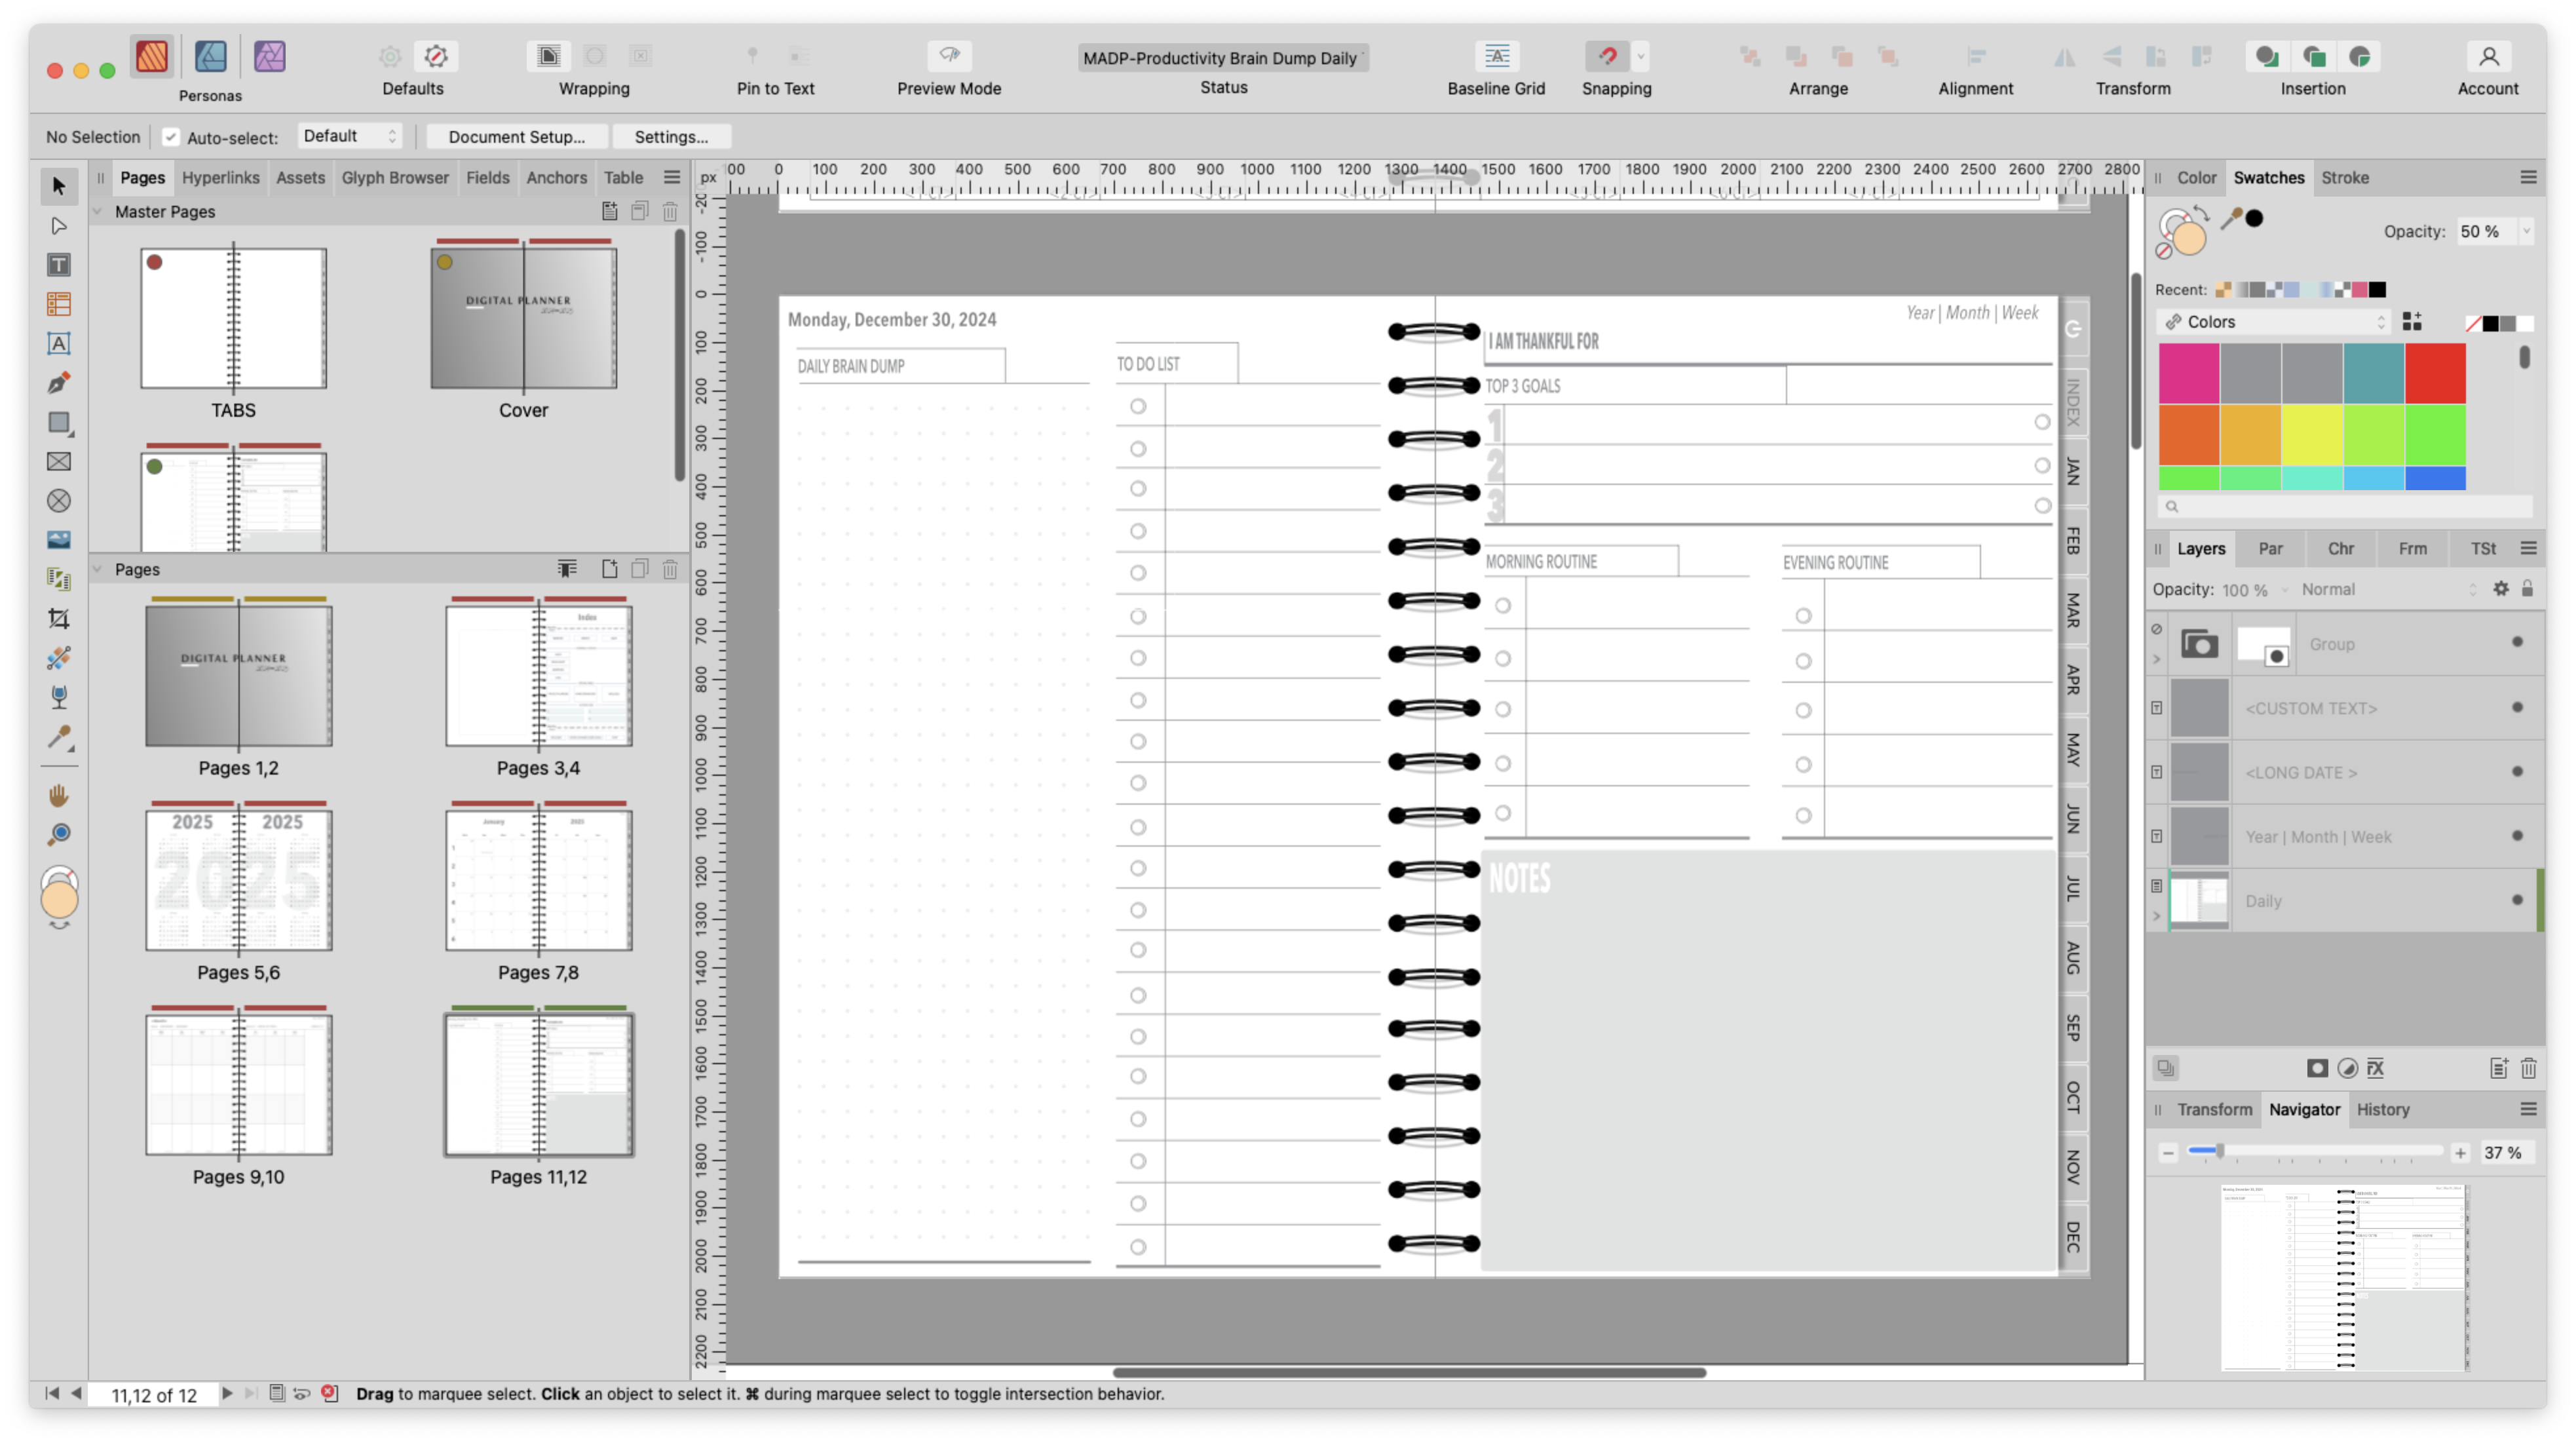Select the Pen tool in toolbar
Image resolution: width=2576 pixels, height=1443 pixels.
(x=59, y=383)
